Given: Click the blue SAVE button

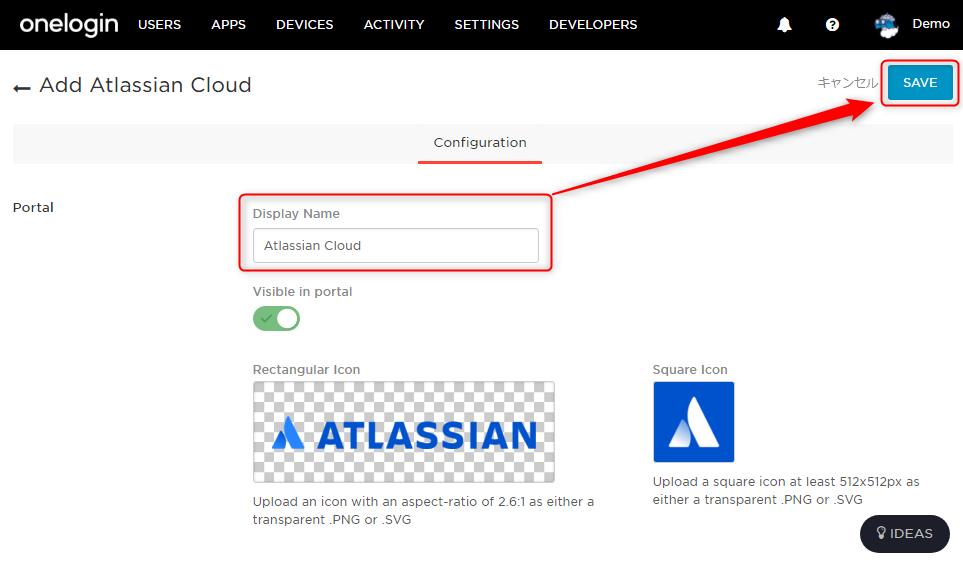Looking at the screenshot, I should tap(920, 82).
